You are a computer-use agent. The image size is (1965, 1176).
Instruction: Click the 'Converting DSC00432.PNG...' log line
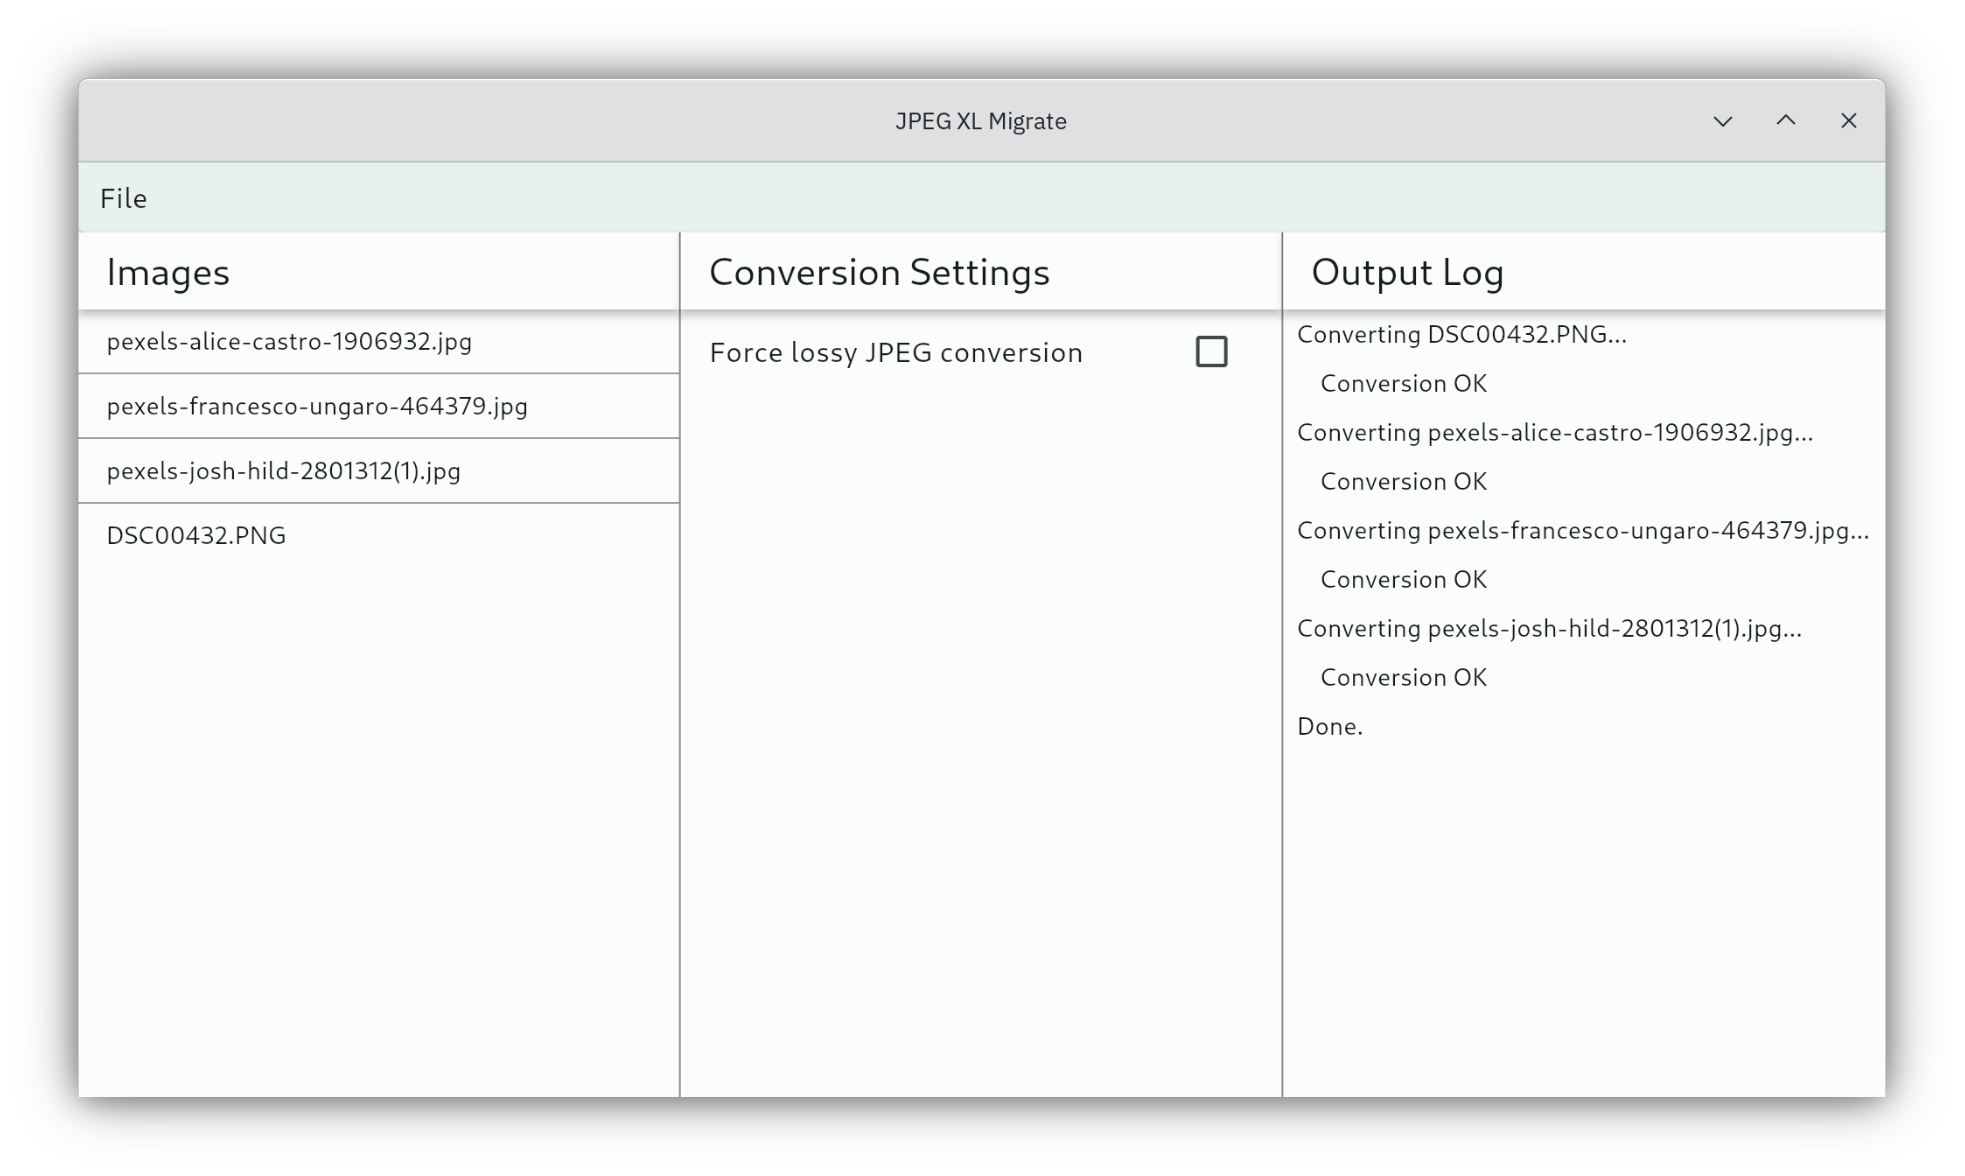pos(1461,335)
